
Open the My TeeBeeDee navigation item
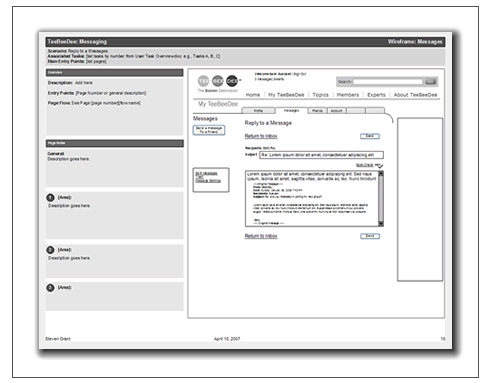click(286, 95)
